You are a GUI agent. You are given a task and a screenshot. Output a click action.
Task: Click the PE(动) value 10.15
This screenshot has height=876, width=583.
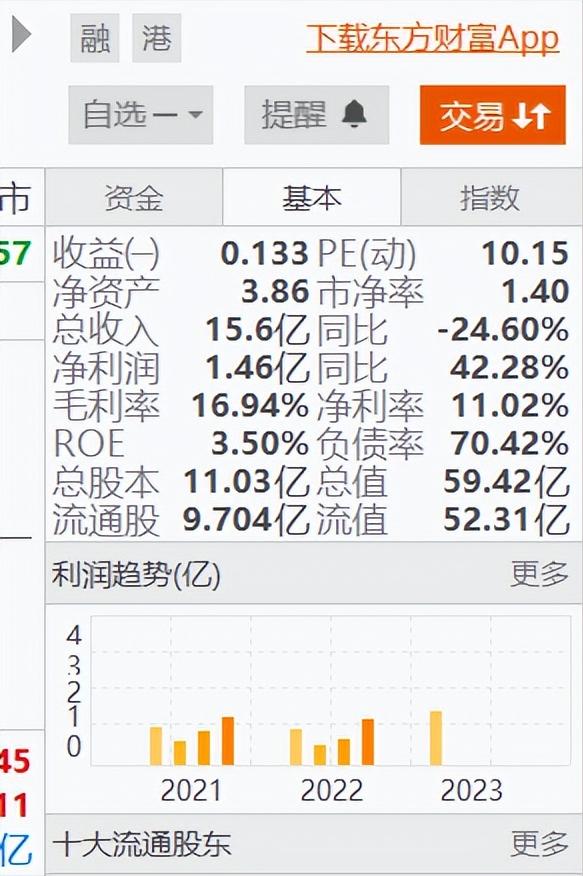525,254
